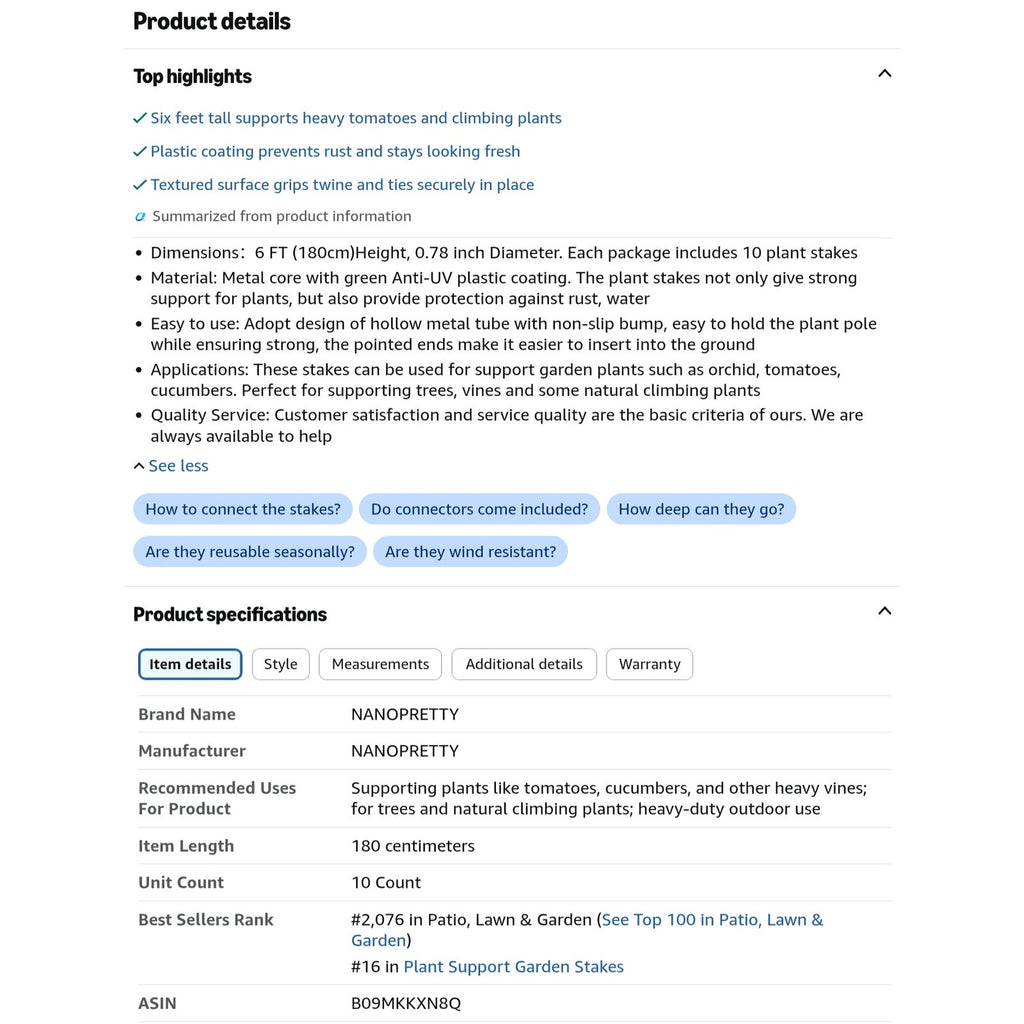Click the checkmark icon beside Textured surface highlight

coord(140,185)
